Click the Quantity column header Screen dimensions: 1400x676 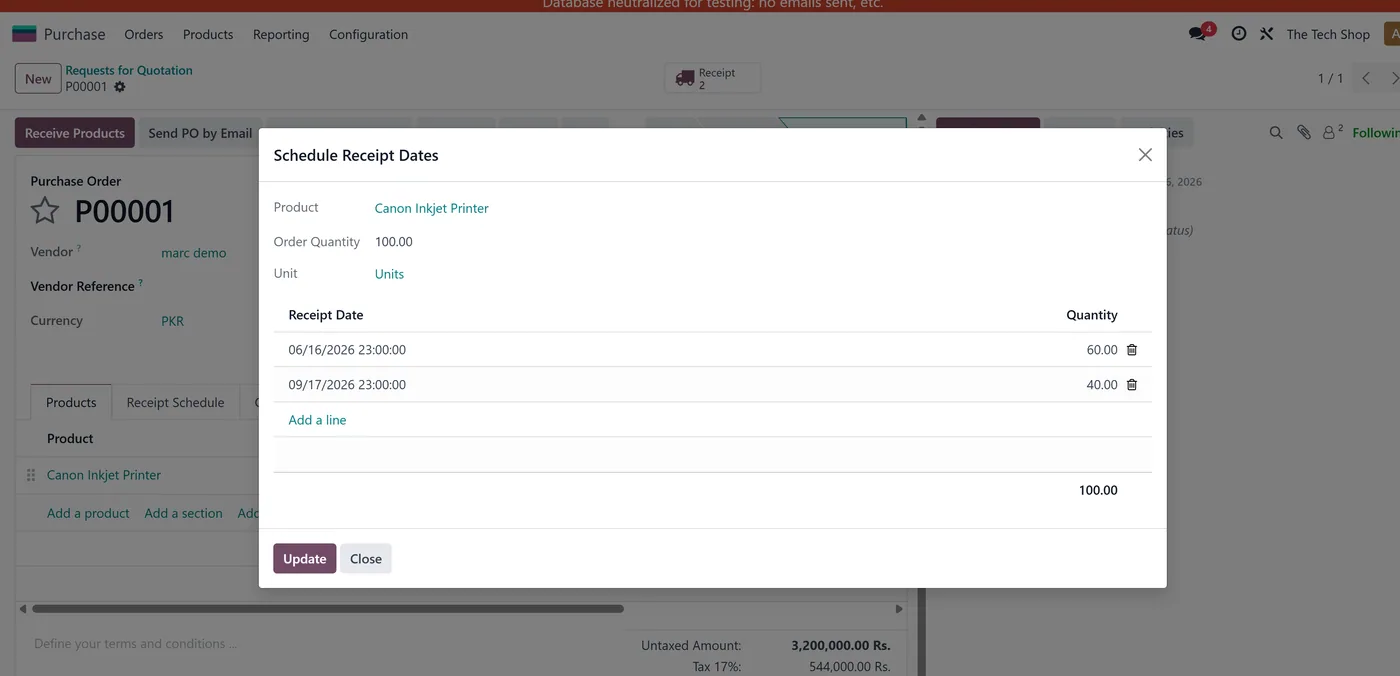tap(1092, 315)
